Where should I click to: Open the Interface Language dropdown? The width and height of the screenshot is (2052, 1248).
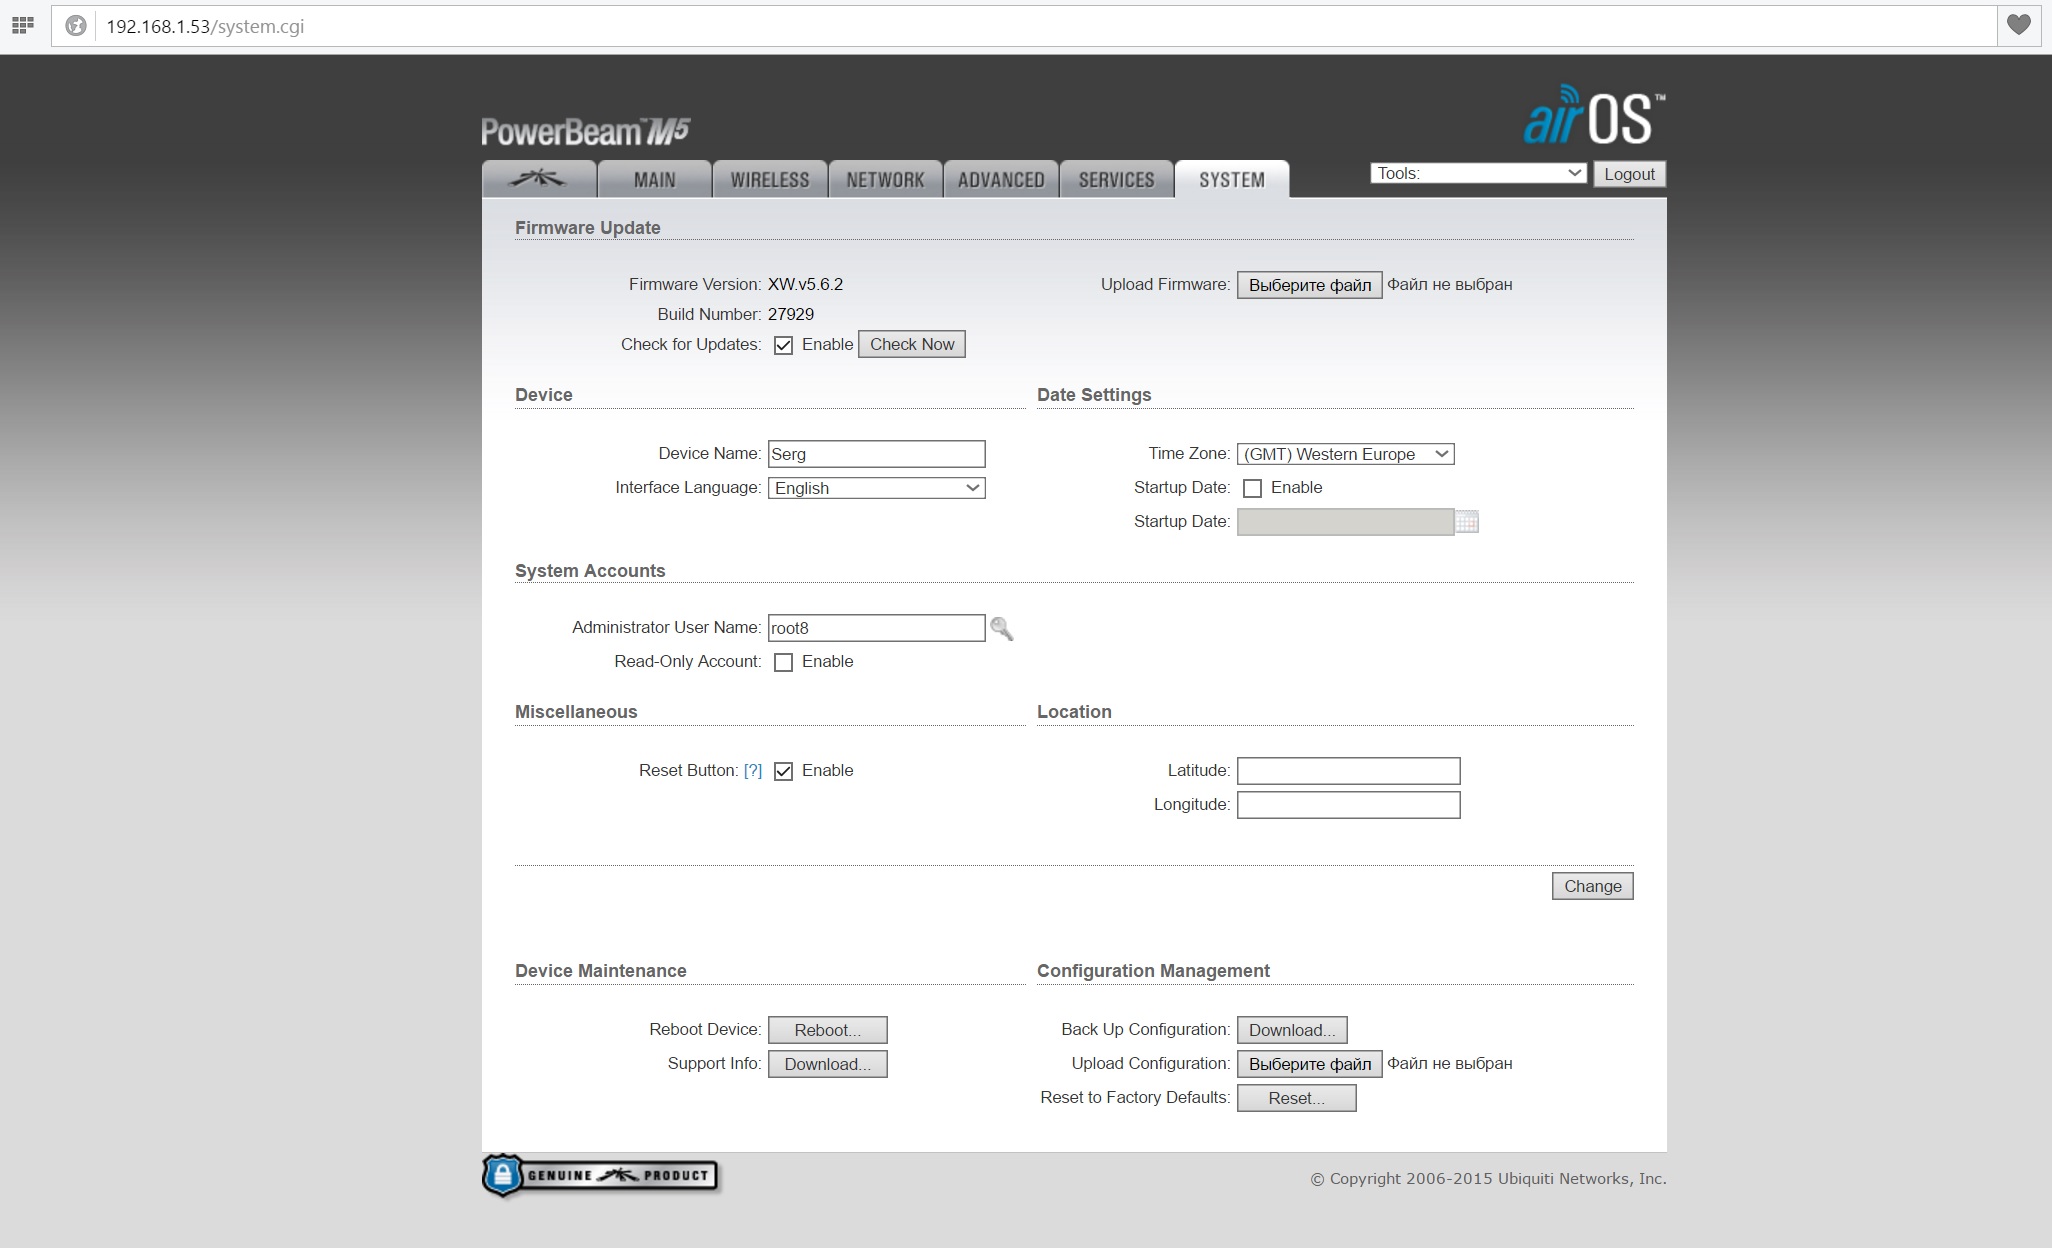pyautogui.click(x=876, y=488)
